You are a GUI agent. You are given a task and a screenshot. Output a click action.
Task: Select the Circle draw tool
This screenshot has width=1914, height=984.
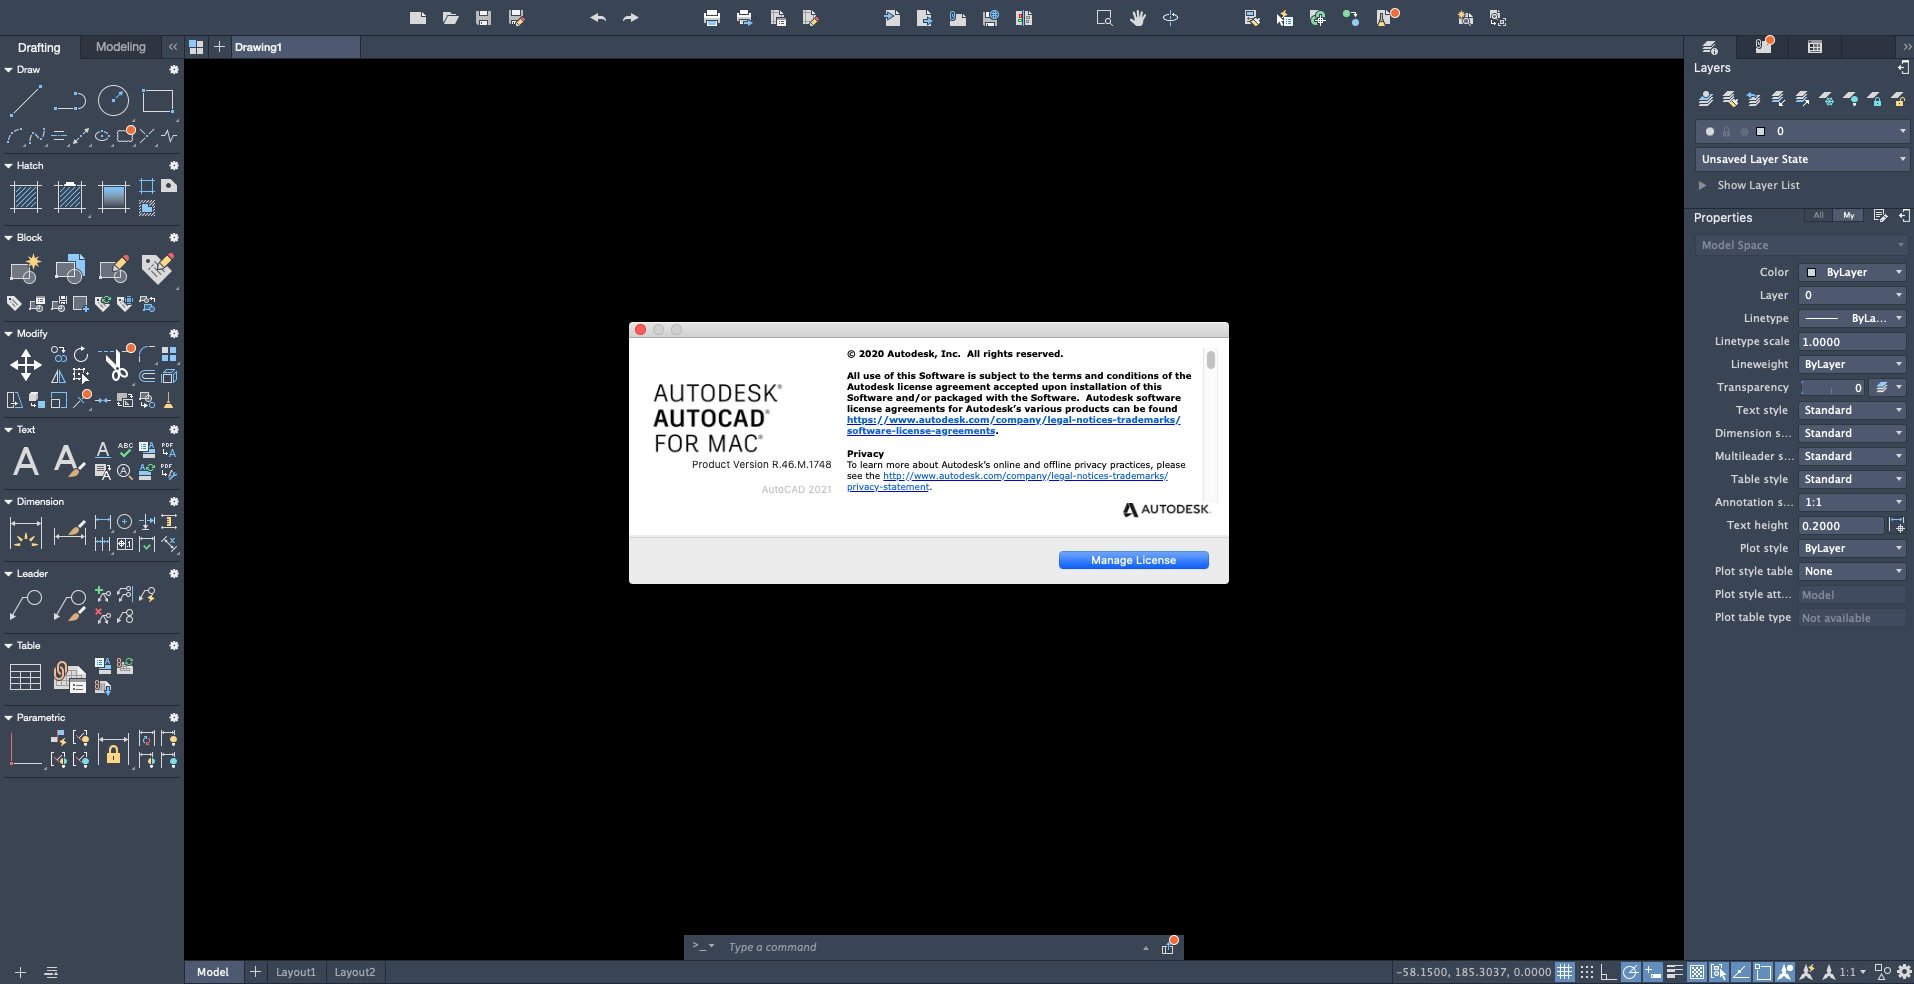pos(113,100)
